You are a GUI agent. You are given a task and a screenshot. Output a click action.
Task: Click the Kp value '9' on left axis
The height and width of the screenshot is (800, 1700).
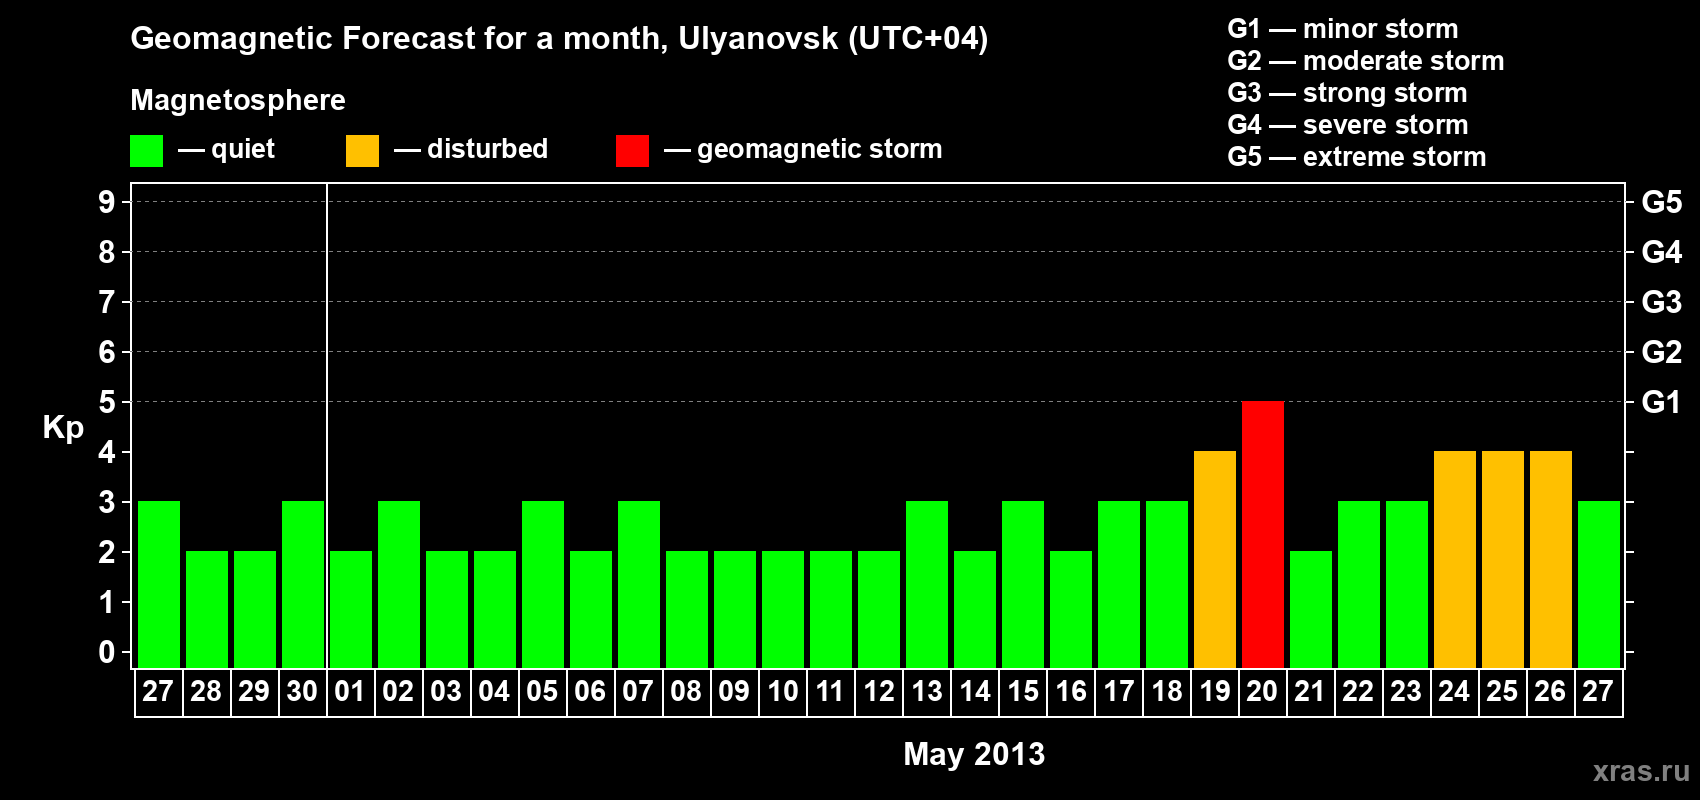click(x=107, y=202)
